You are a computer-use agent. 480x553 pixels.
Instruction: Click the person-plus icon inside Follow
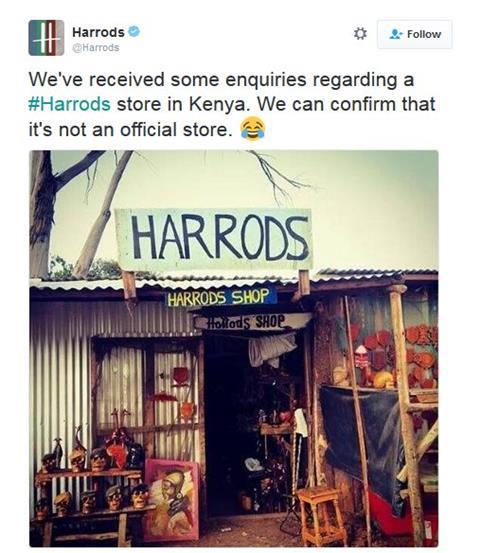point(396,34)
